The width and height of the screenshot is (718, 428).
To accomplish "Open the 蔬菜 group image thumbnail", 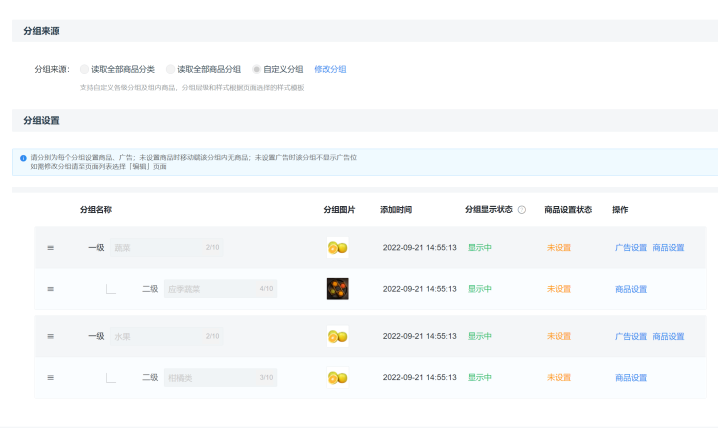I will click(x=337, y=248).
